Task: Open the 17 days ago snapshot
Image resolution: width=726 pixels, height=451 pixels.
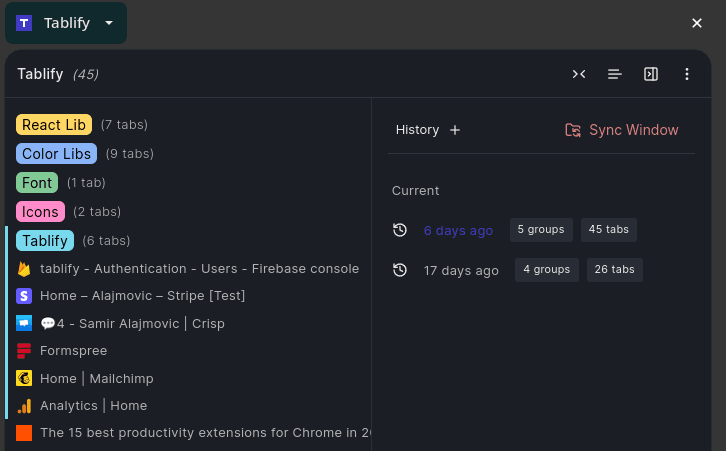Action: coord(461,270)
